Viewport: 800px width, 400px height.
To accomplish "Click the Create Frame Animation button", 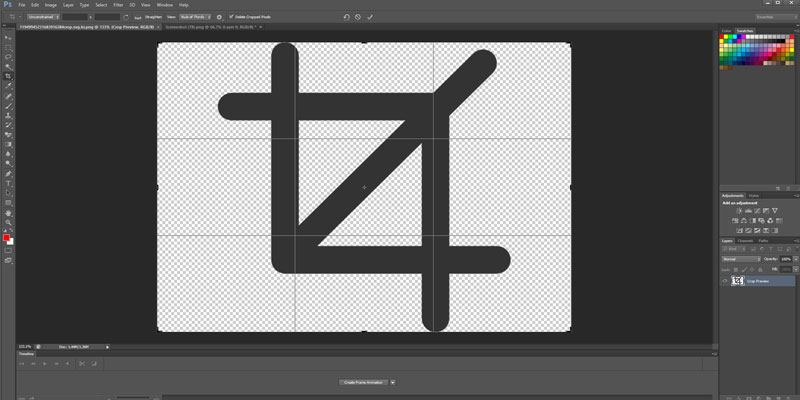I will click(364, 382).
